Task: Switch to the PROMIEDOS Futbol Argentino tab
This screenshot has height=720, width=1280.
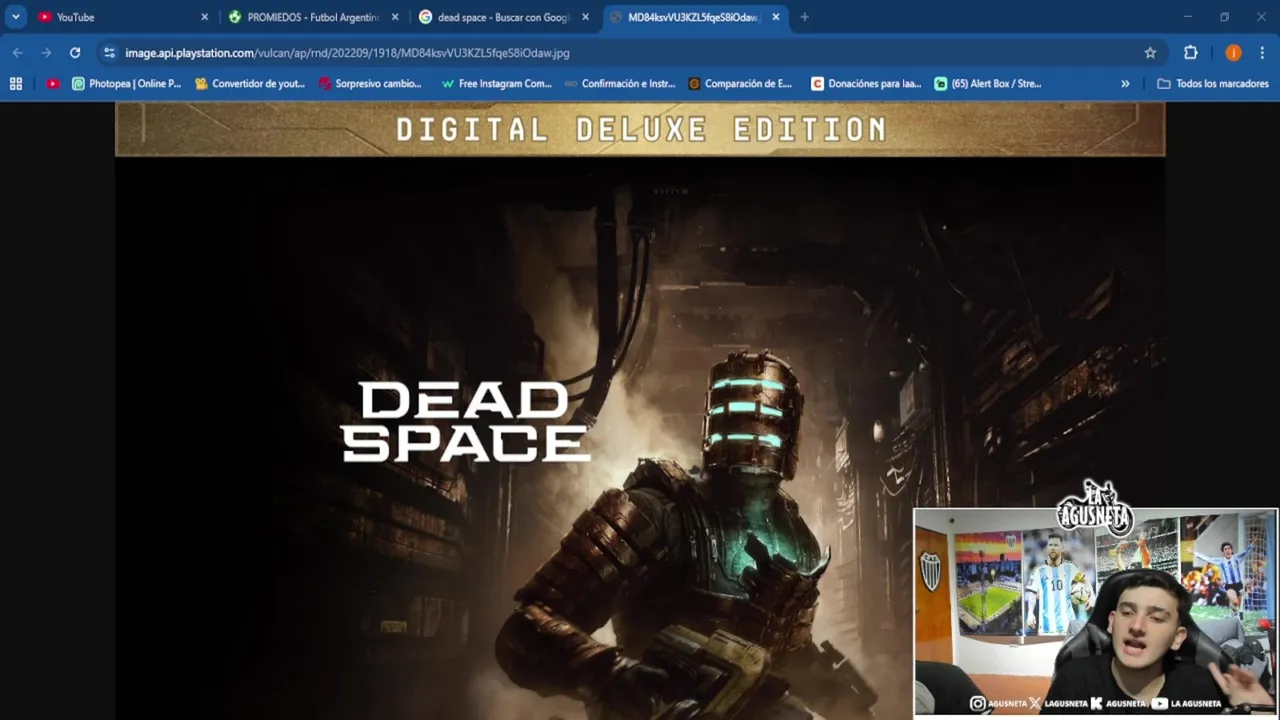Action: point(313,17)
